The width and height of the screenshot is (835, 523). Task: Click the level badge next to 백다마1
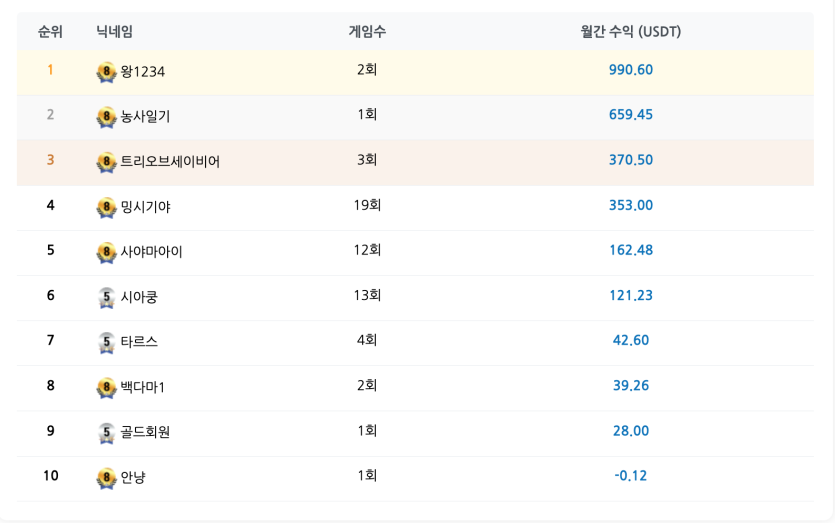[x=107, y=387]
